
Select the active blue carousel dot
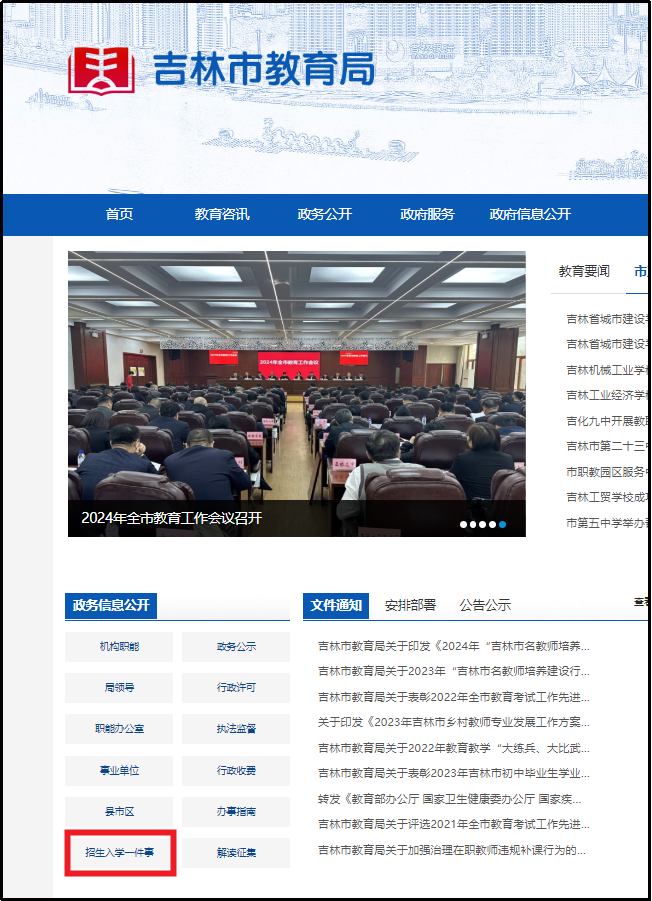(x=502, y=524)
